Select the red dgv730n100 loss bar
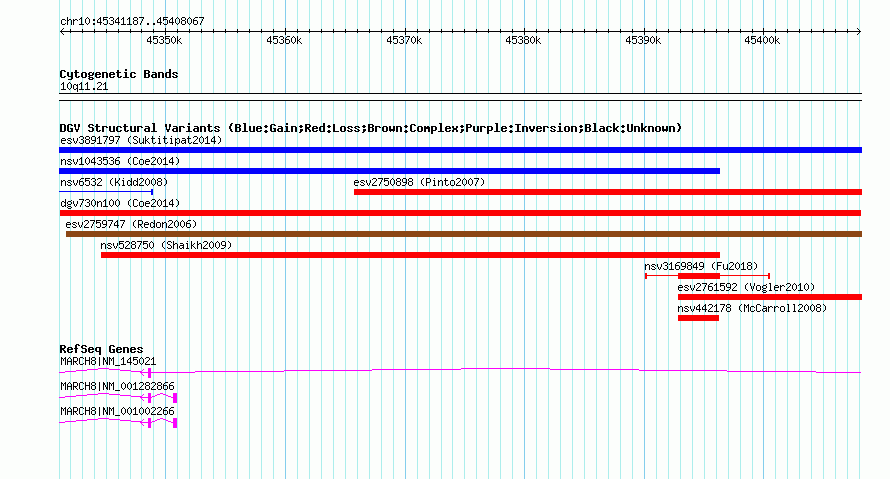 (460, 213)
